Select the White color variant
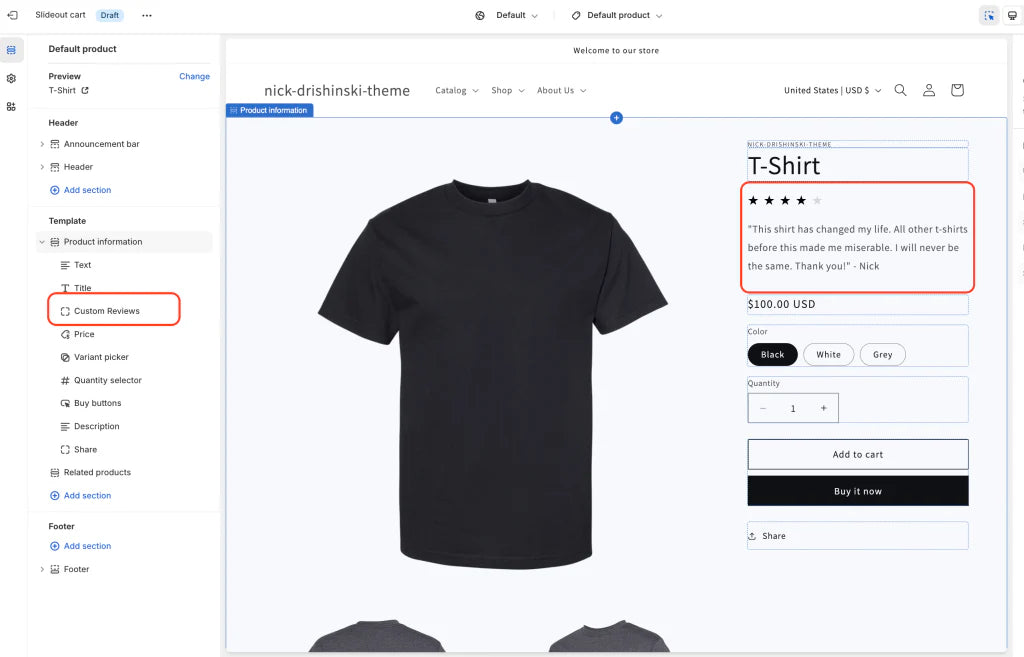This screenshot has width=1024, height=657. 828,354
